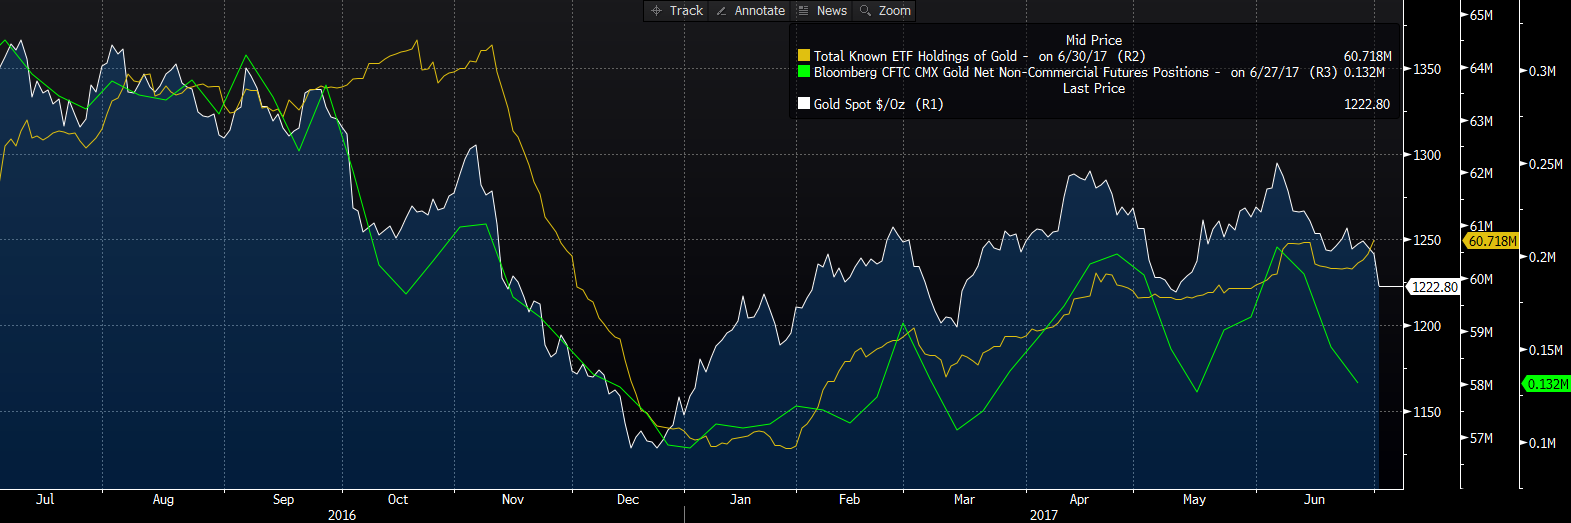Select the Gold Spot $/Oz legend entry
Viewport: 1571px width, 523px height.
pyautogui.click(x=863, y=104)
